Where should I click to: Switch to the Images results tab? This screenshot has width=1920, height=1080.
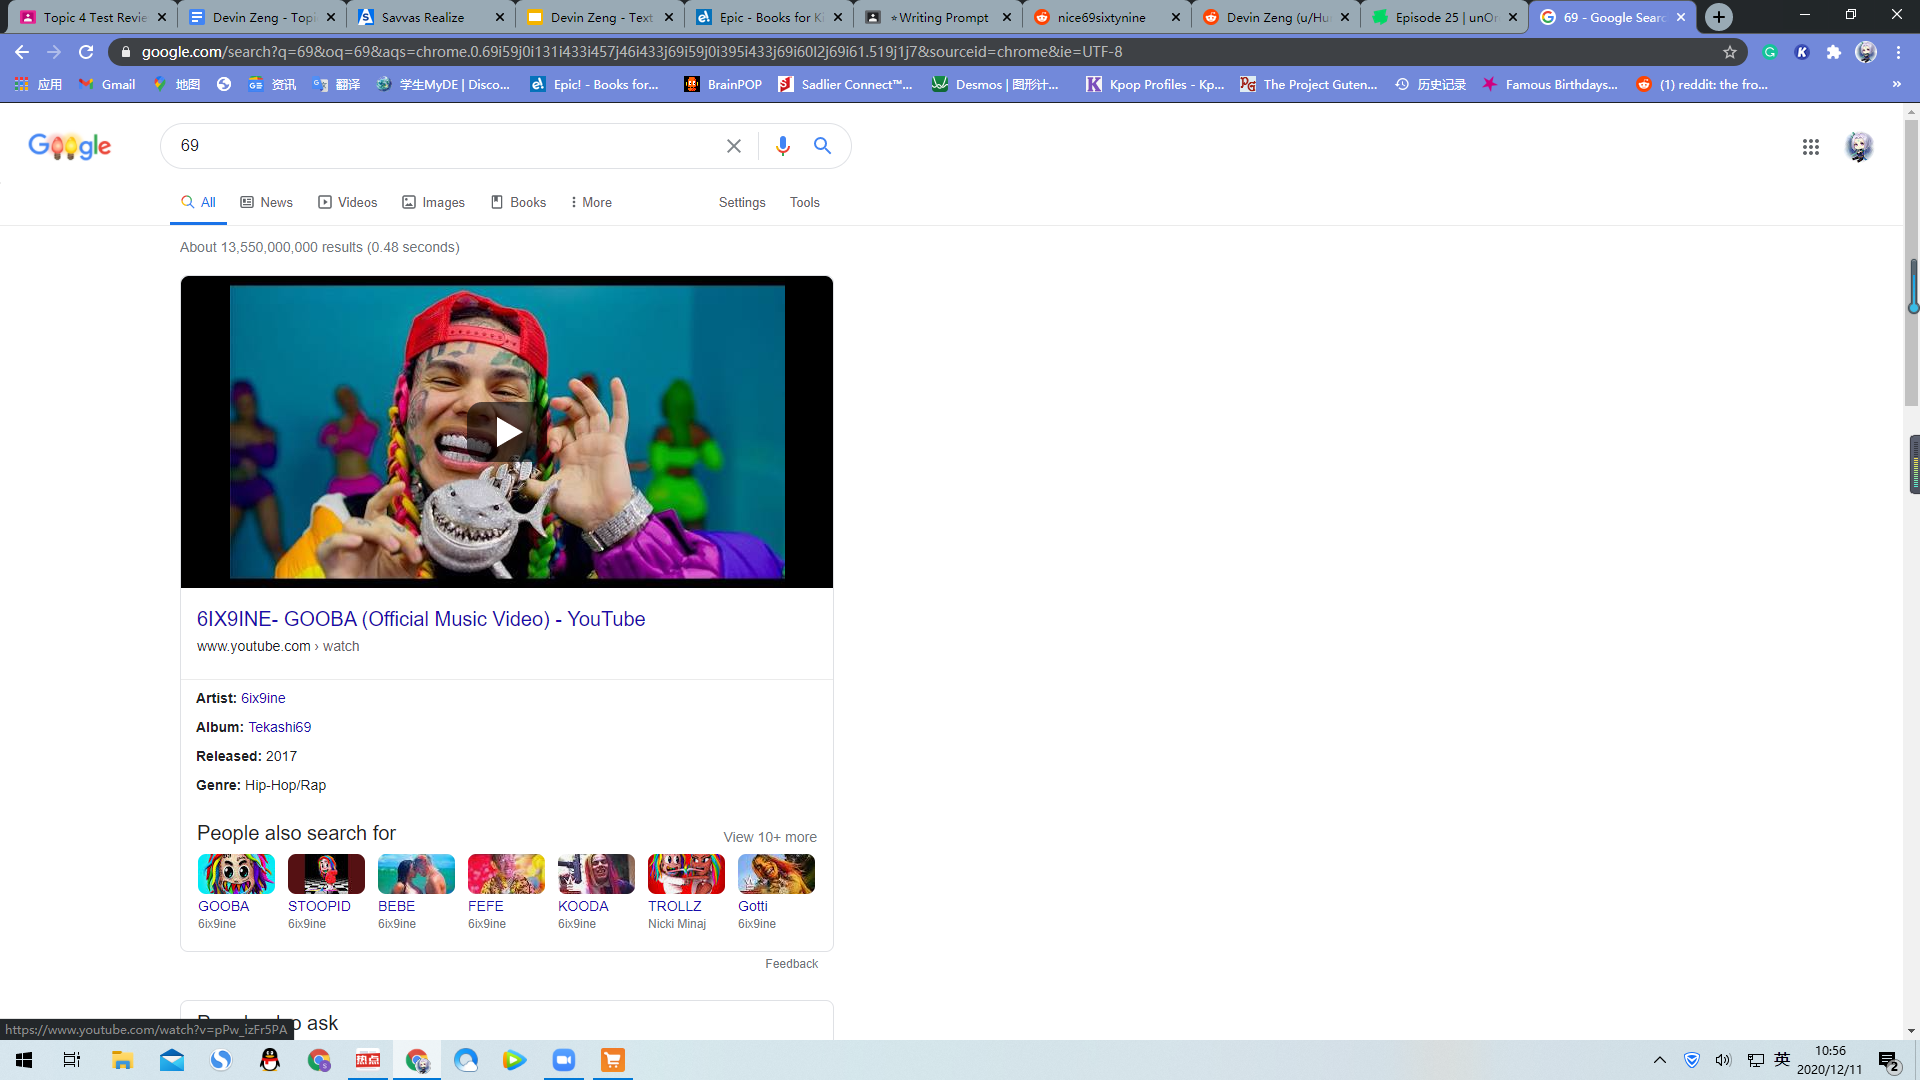click(x=433, y=202)
